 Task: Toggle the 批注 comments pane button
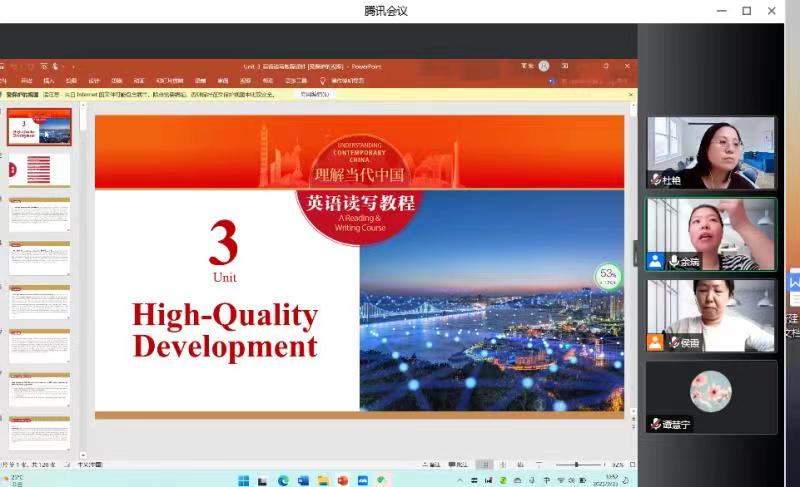458,465
